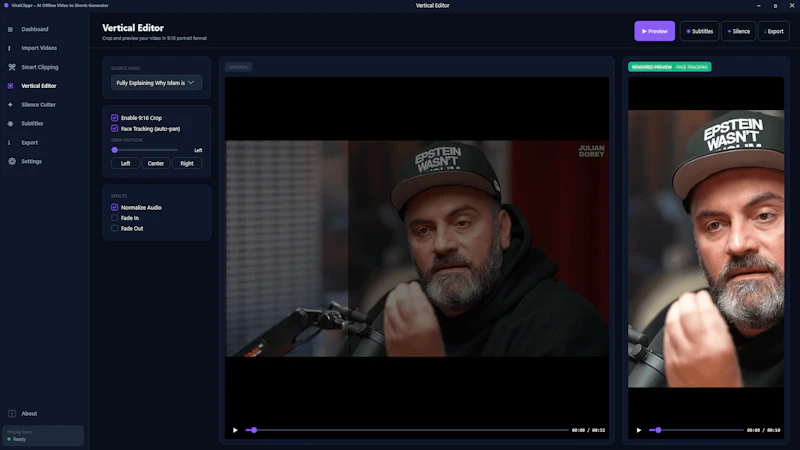Toggle Face Tracking (auto-pan) checkbox
Screen dimensions: 800x450
pos(114,129)
